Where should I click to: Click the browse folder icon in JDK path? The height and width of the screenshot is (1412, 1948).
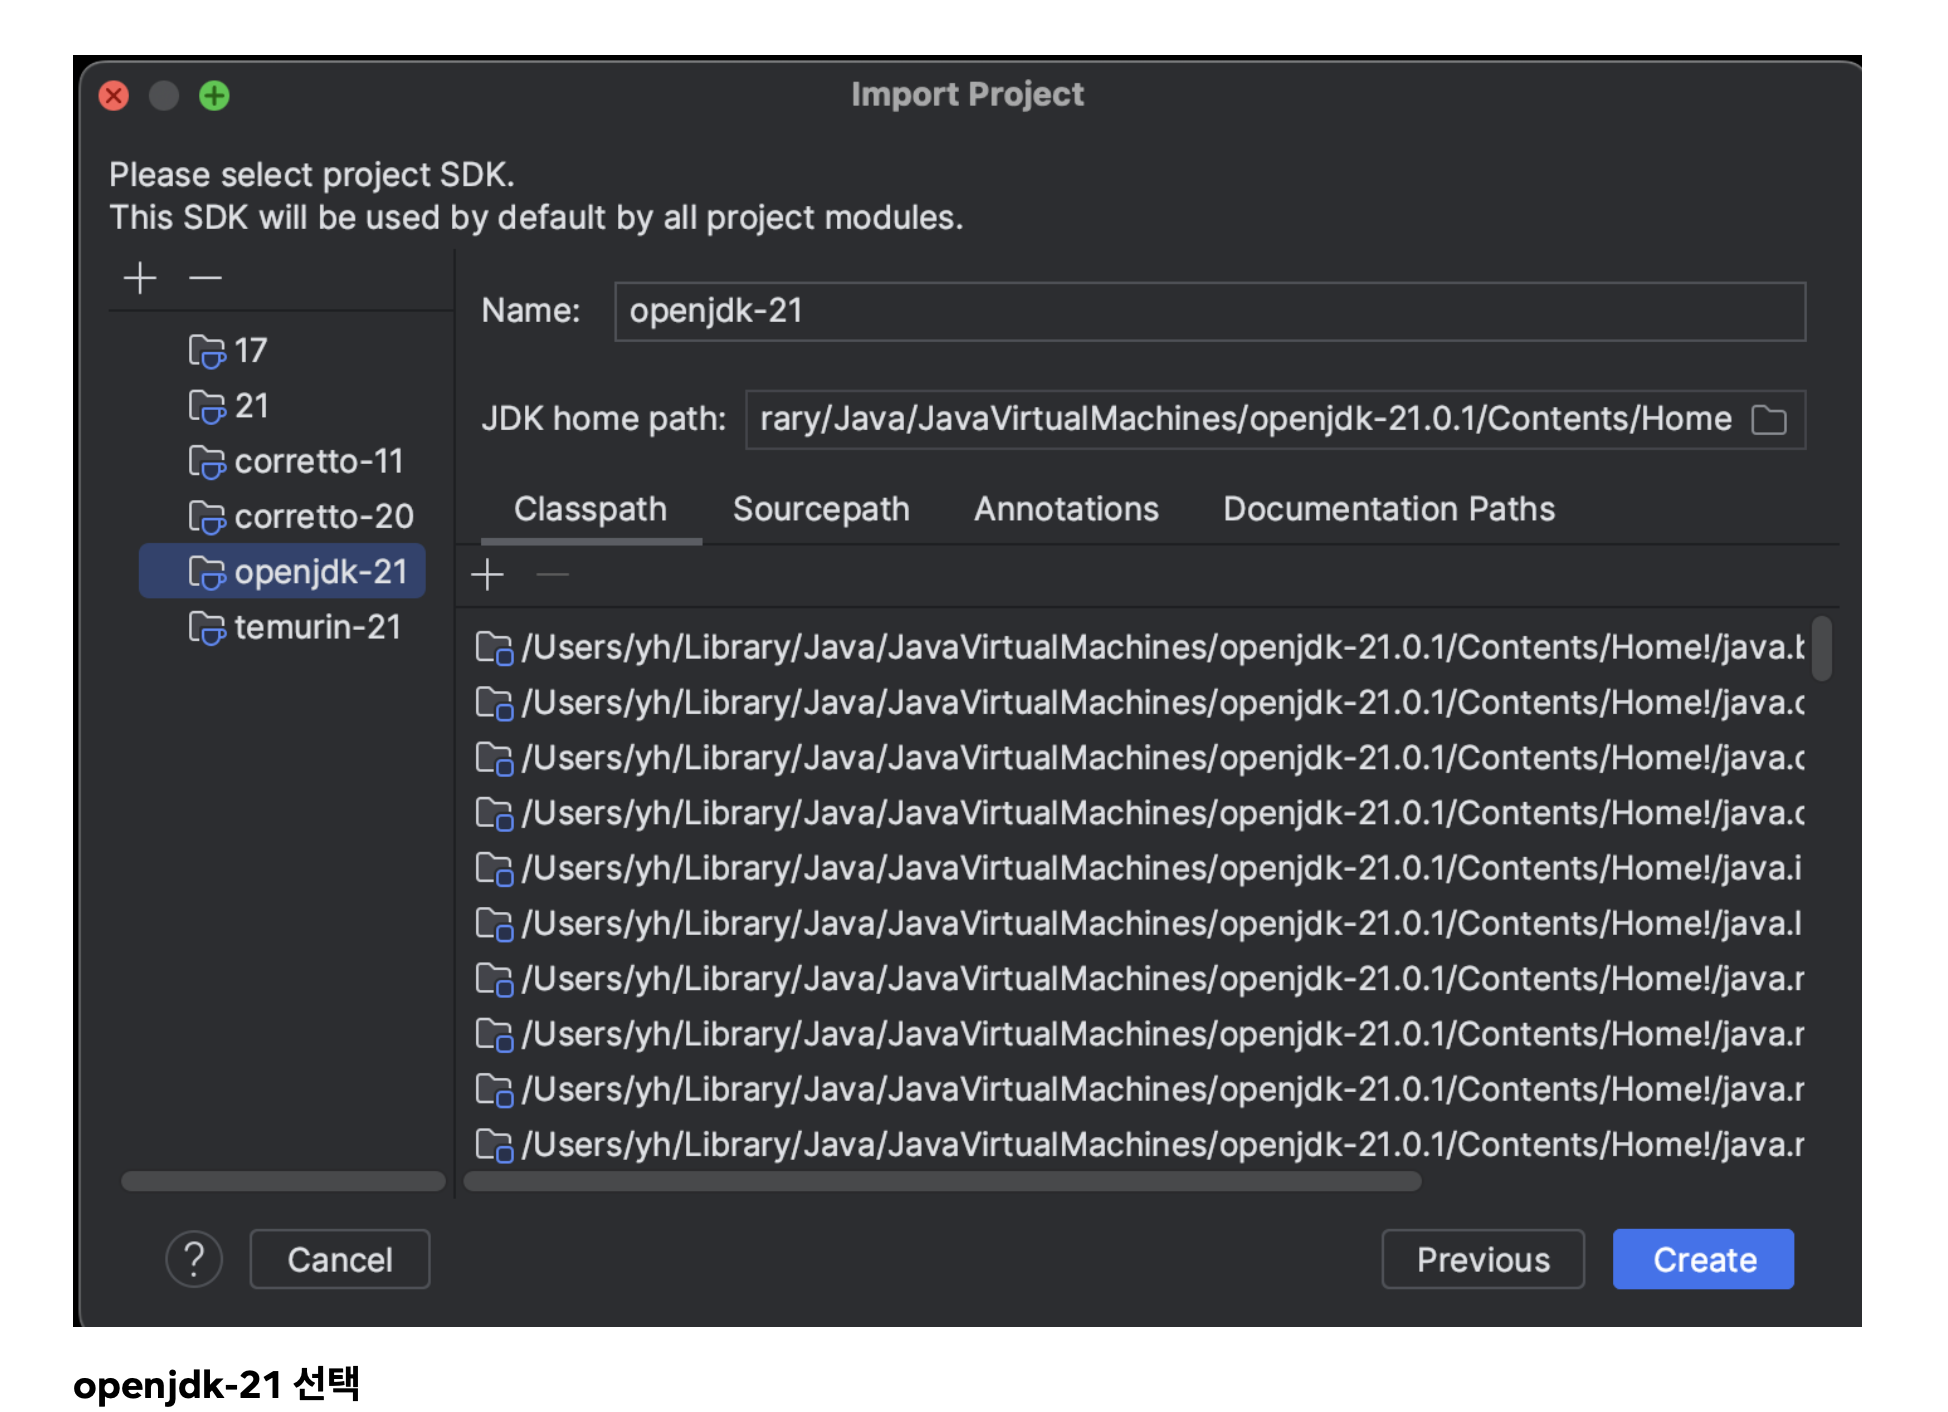tap(1768, 420)
